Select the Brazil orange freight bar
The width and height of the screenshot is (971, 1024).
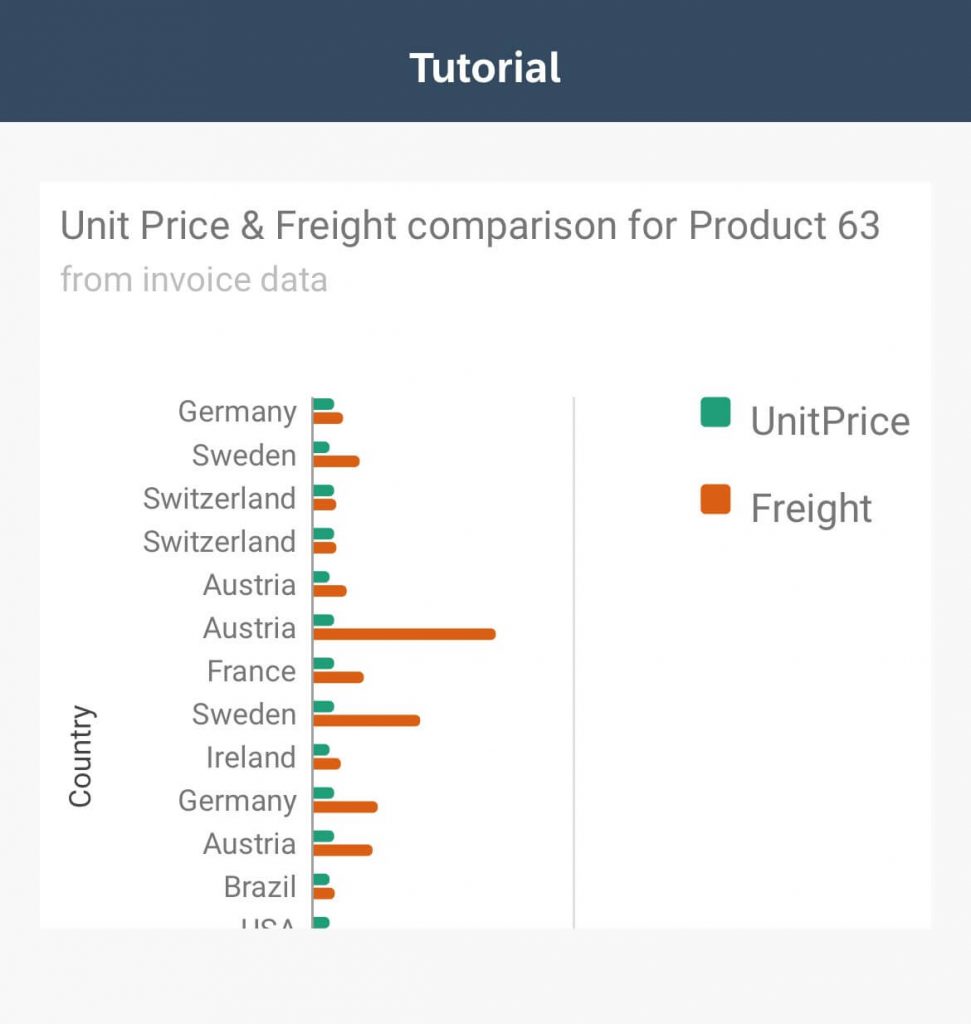tap(324, 893)
